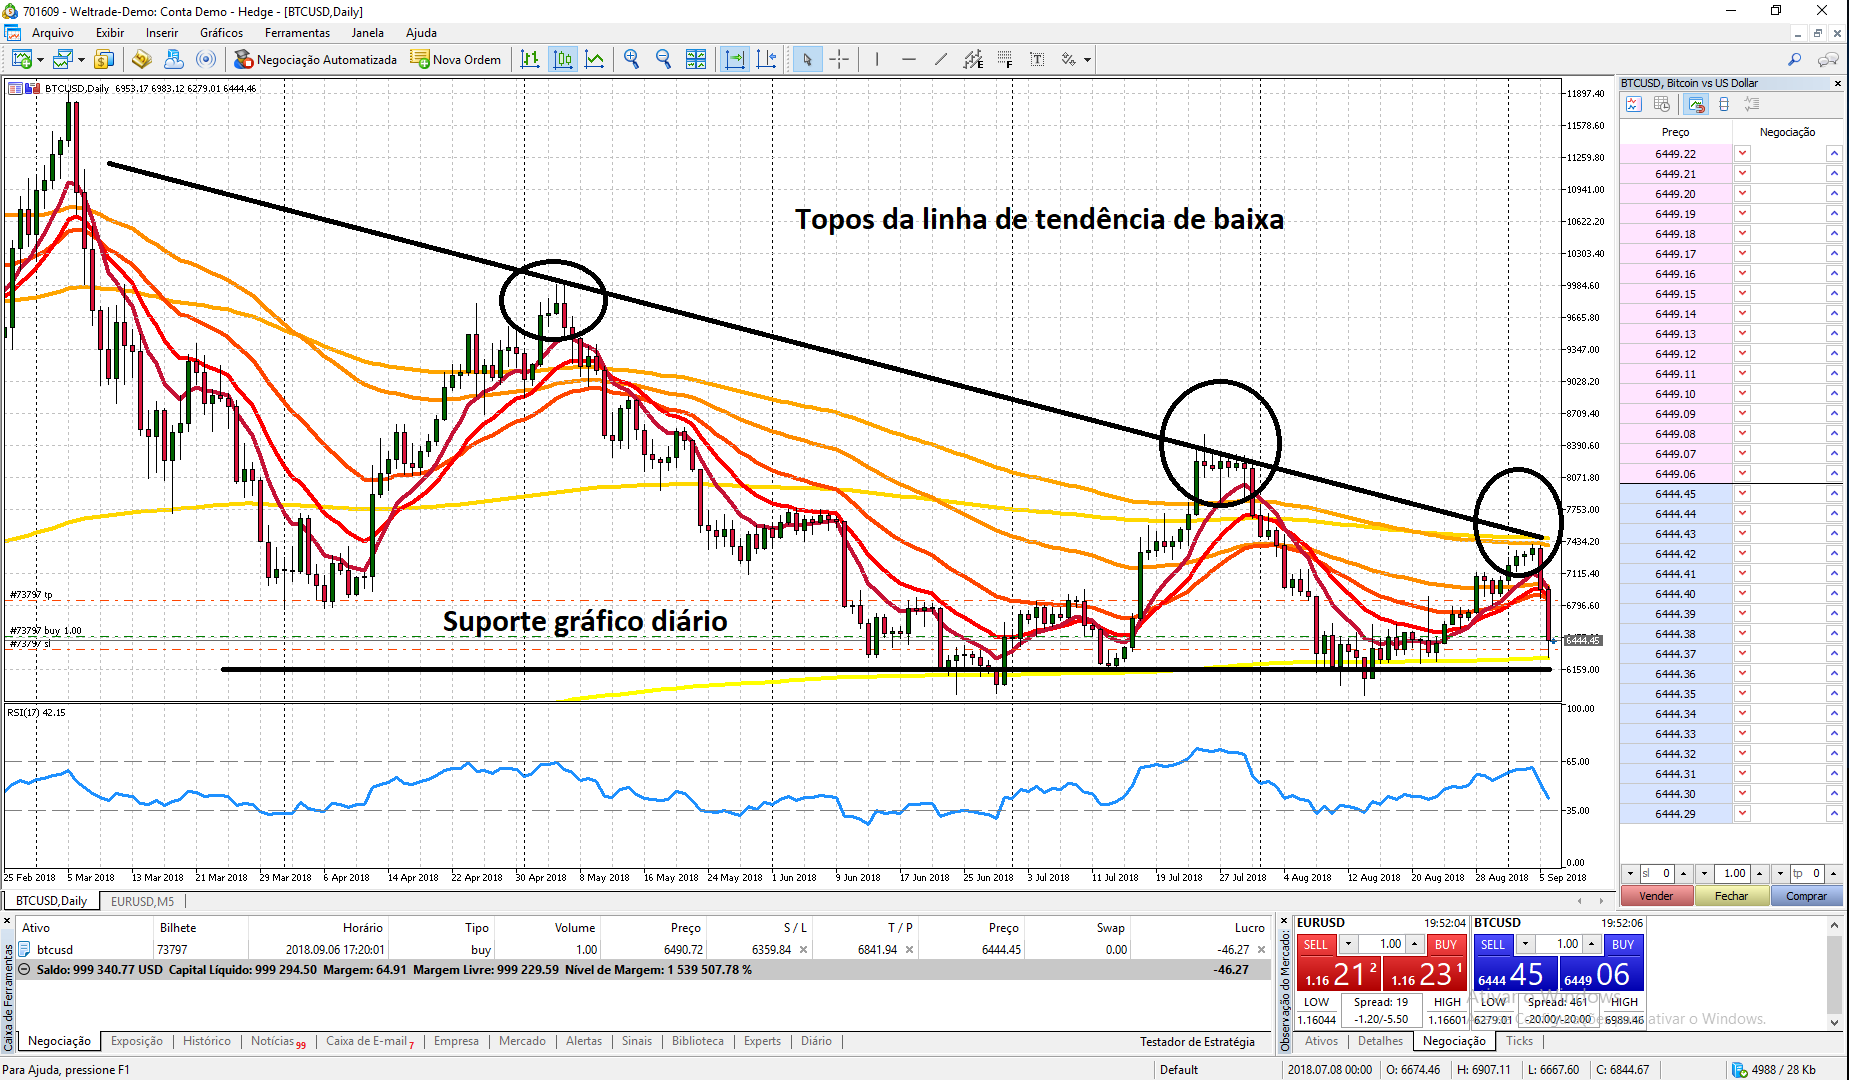1849x1080 pixels.
Task: Zoom in on the chart
Action: [x=631, y=60]
